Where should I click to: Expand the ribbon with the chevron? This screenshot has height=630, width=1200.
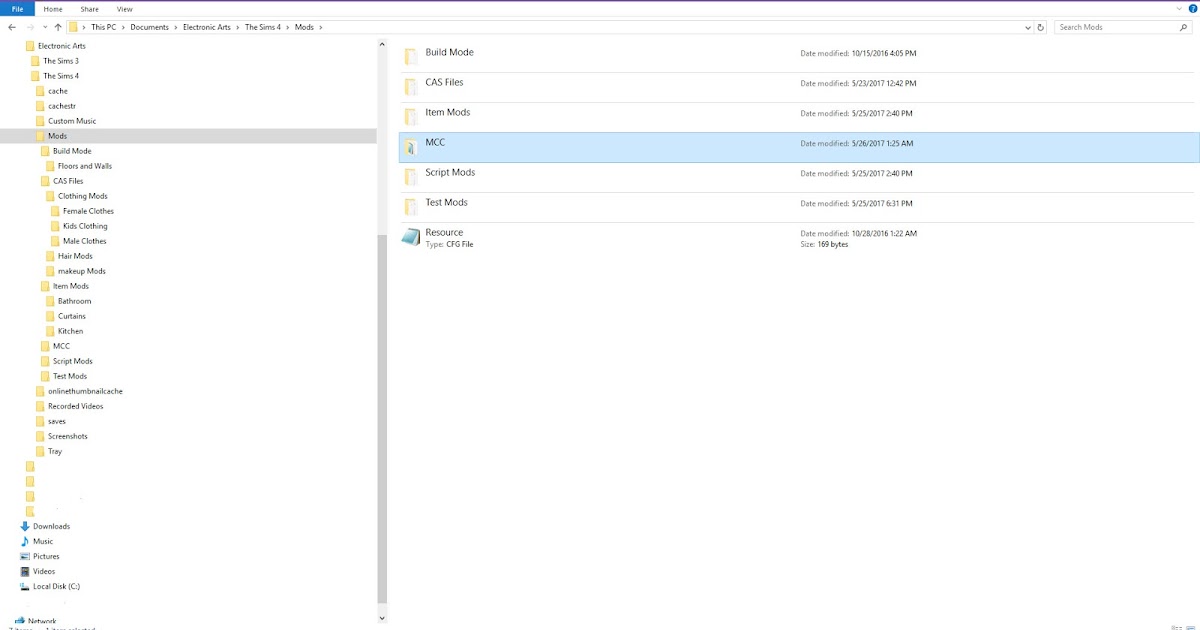click(1178, 8)
